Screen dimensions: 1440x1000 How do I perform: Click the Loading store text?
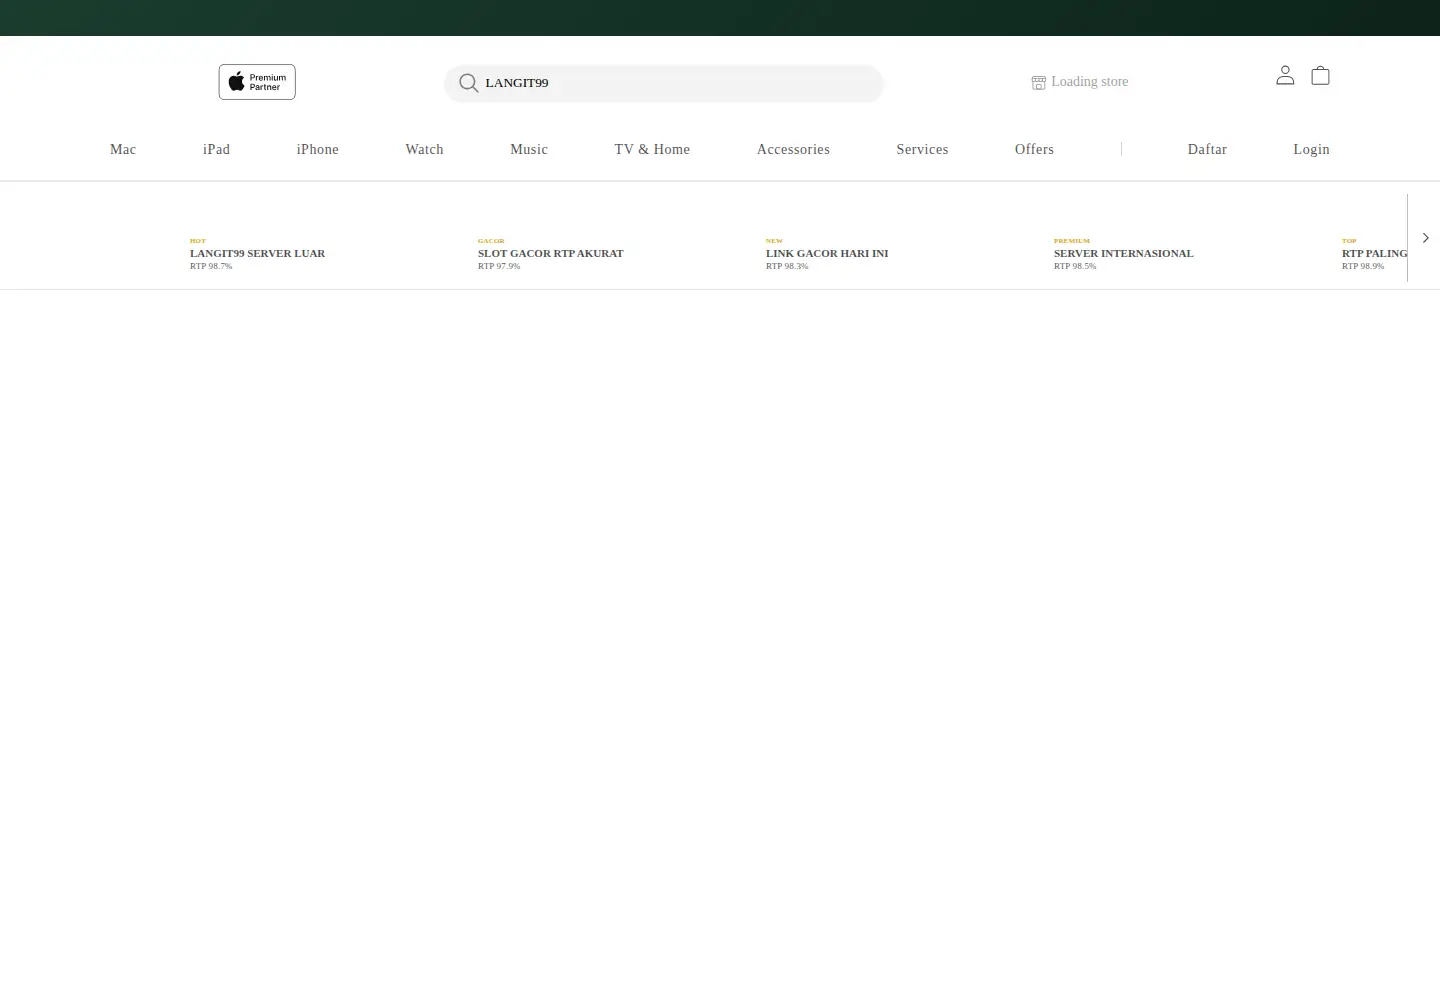1089,82
